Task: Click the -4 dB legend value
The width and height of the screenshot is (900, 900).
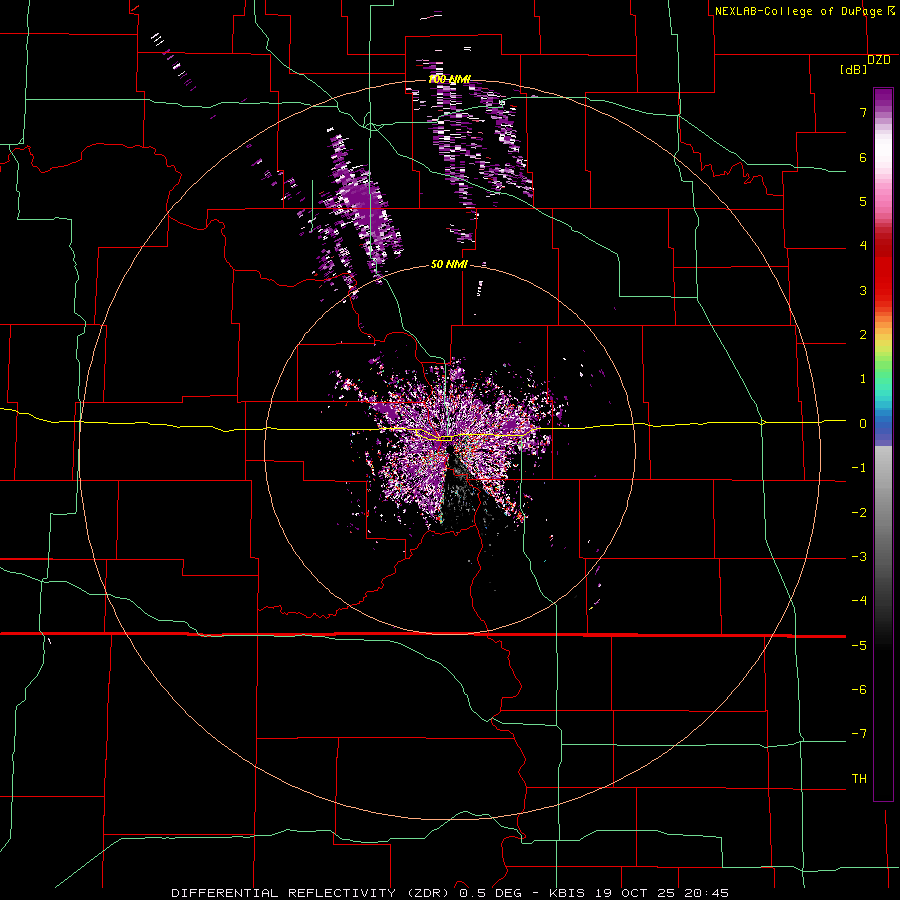Action: [x=859, y=601]
